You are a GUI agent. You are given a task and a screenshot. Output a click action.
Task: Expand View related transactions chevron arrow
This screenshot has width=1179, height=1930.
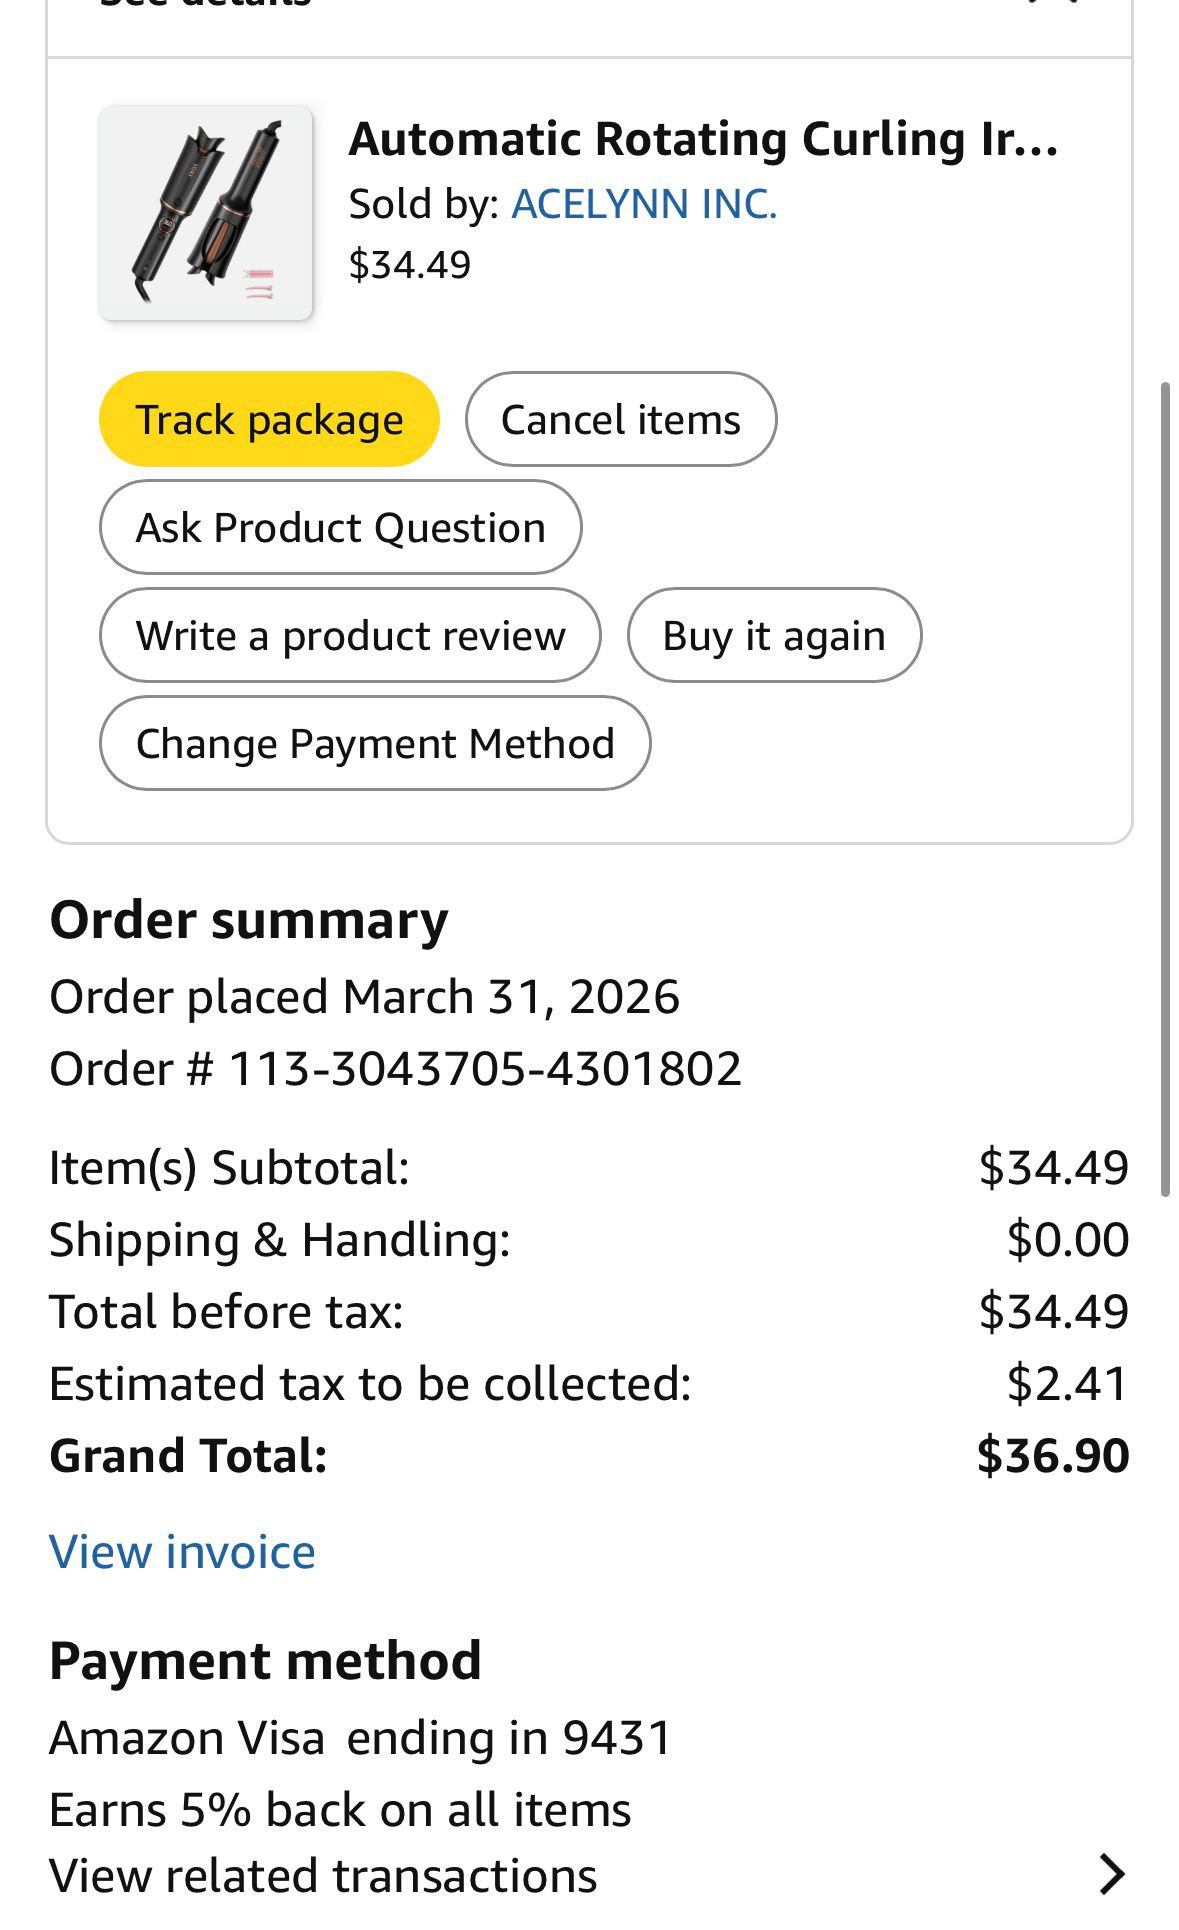point(1111,1874)
